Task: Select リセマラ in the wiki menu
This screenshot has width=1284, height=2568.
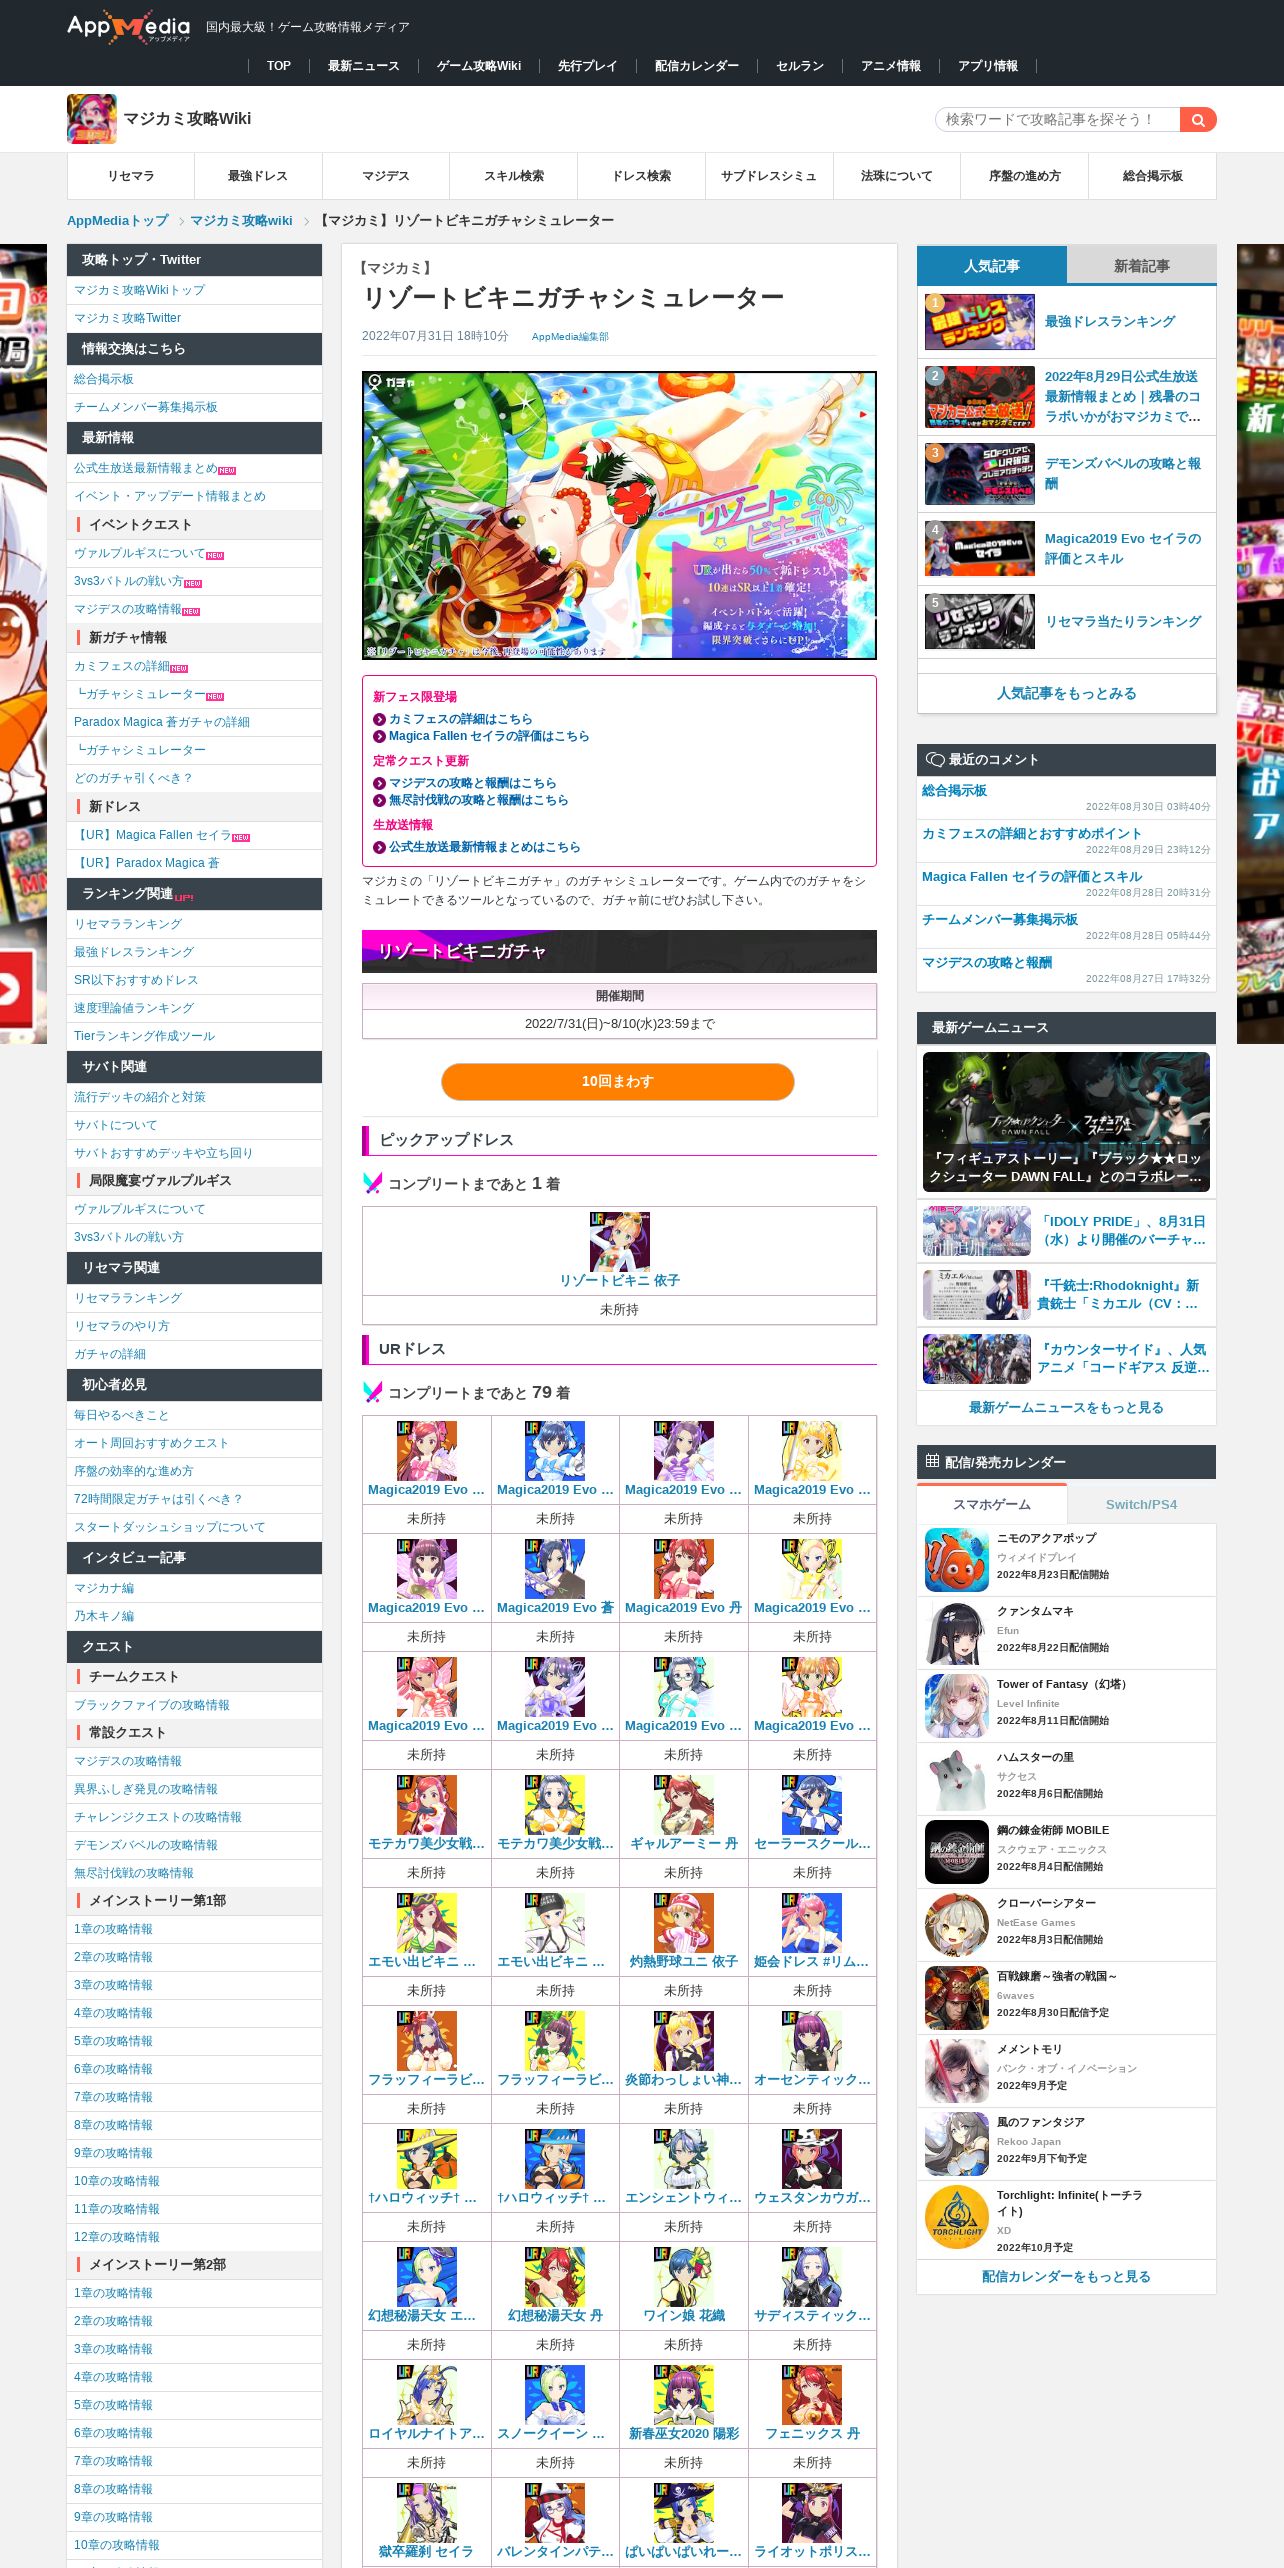Action: (131, 176)
